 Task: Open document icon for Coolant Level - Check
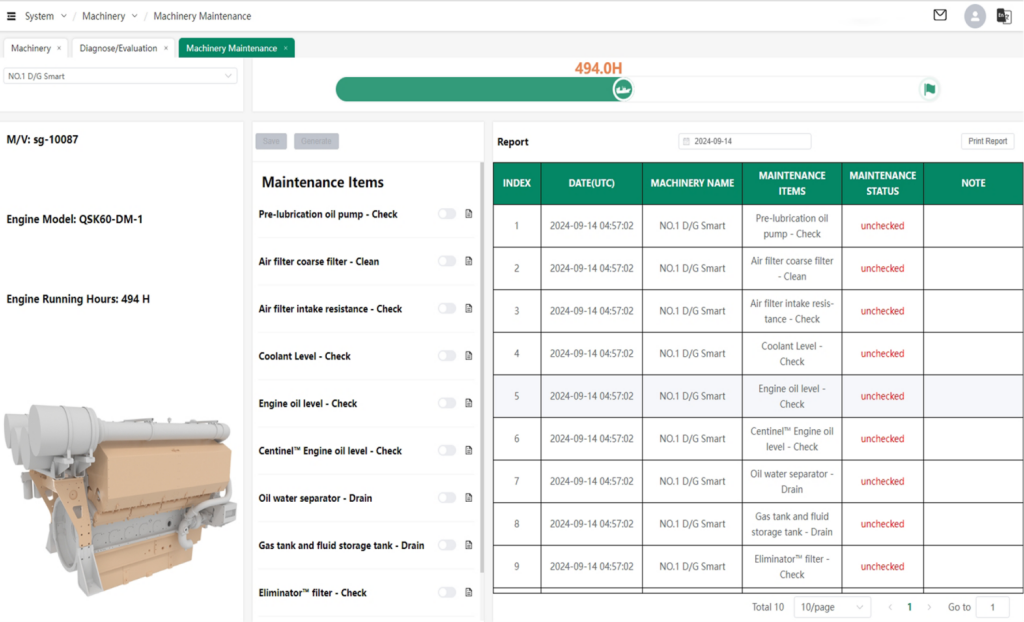[468, 356]
